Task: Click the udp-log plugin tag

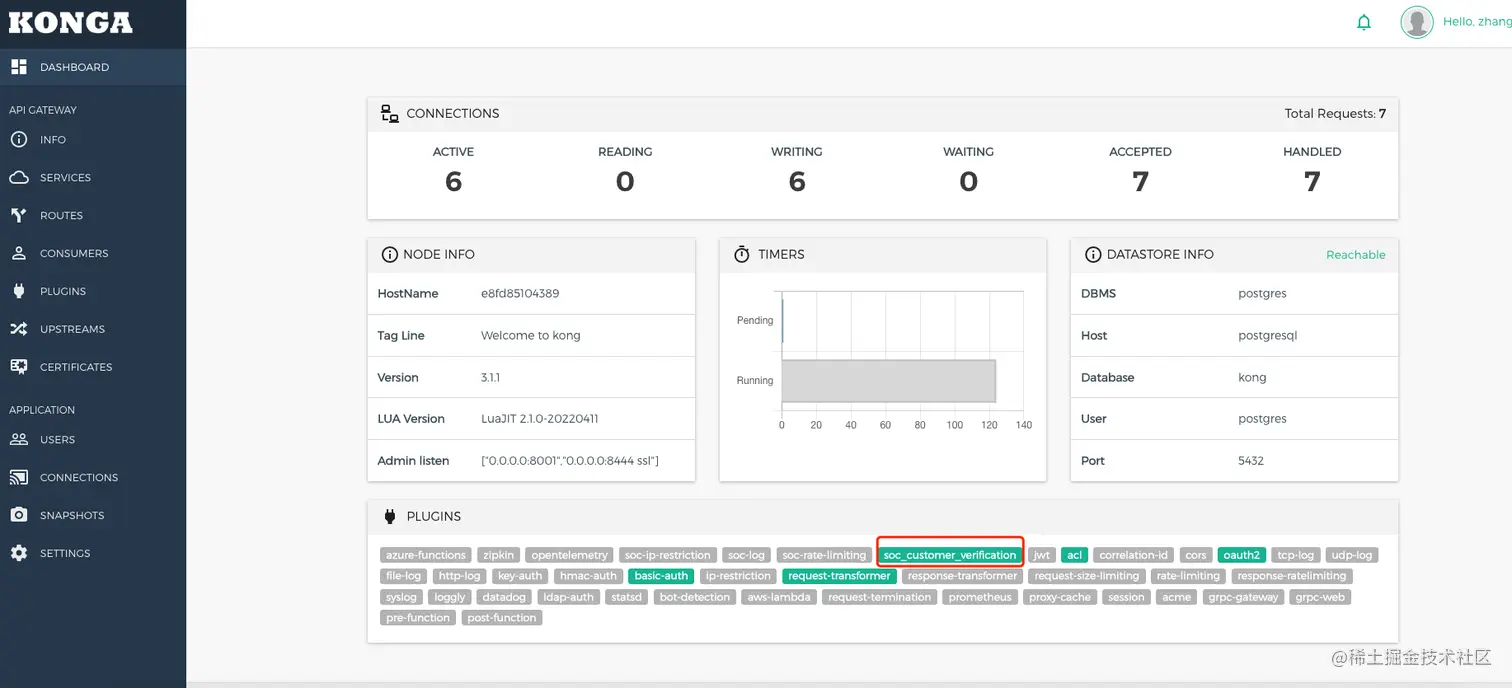Action: [1352, 555]
